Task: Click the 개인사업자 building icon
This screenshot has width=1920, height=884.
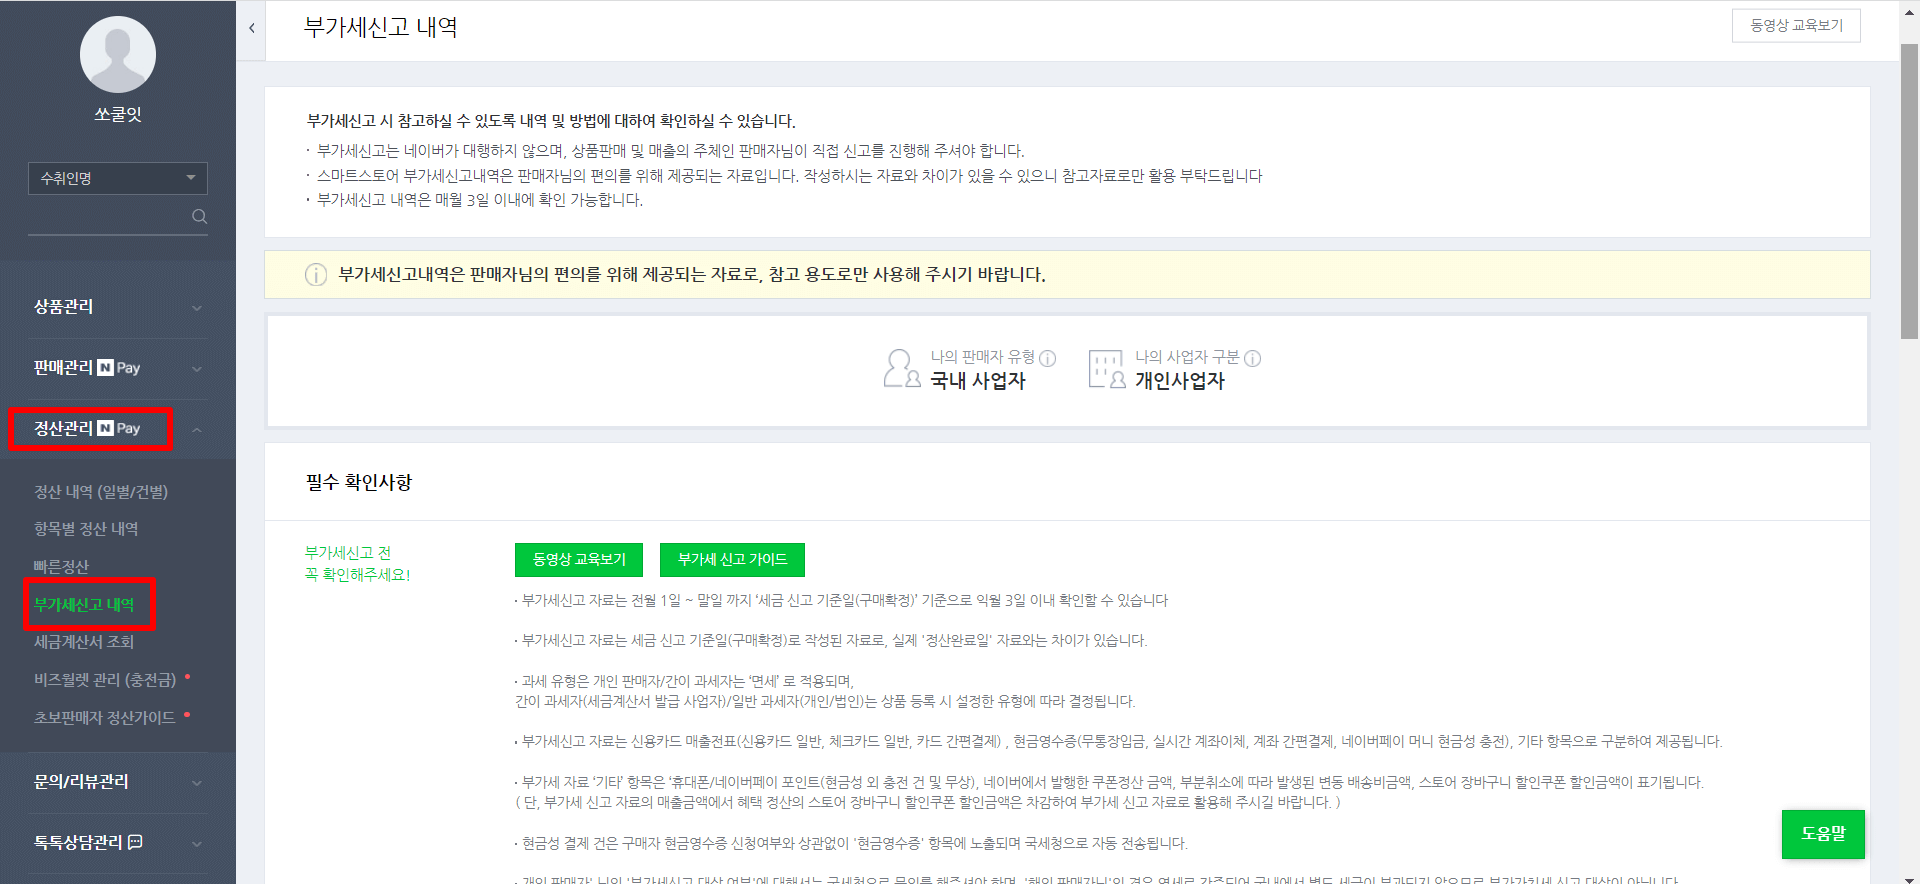Action: point(1107,369)
